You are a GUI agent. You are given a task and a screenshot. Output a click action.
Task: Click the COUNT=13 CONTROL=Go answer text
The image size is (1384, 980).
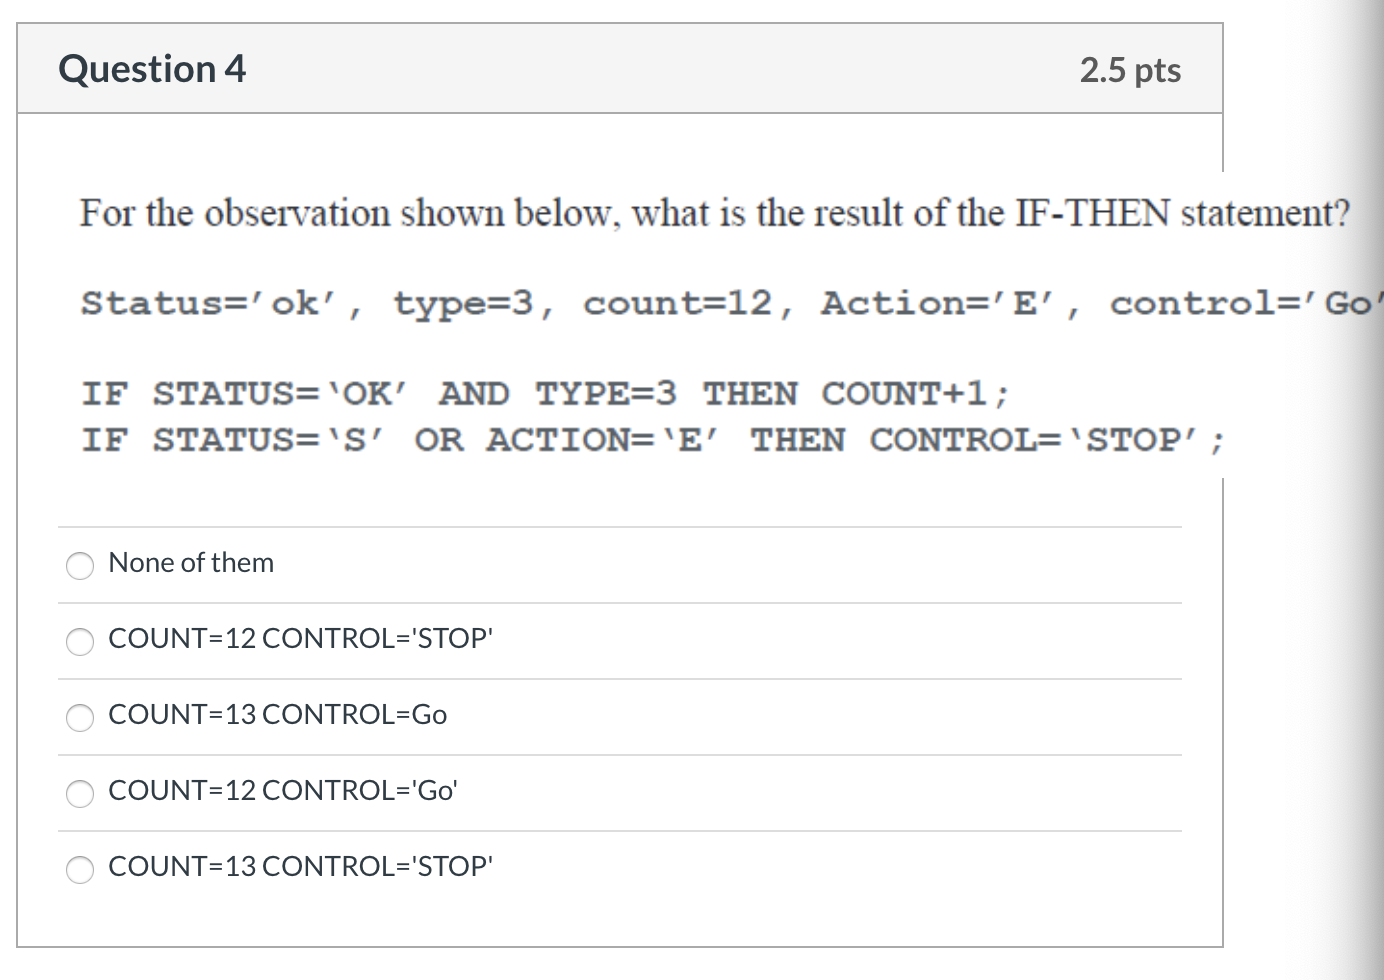click(277, 714)
